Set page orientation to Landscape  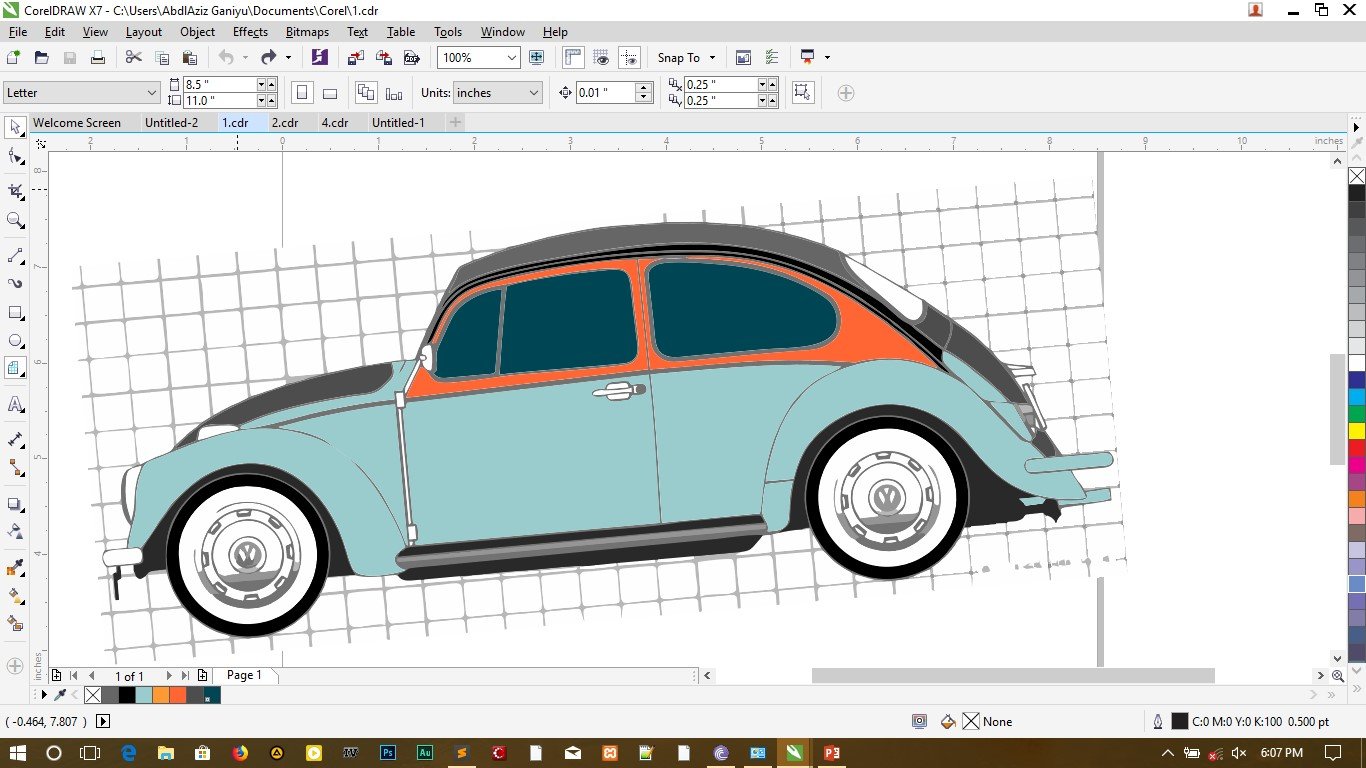pyautogui.click(x=330, y=93)
